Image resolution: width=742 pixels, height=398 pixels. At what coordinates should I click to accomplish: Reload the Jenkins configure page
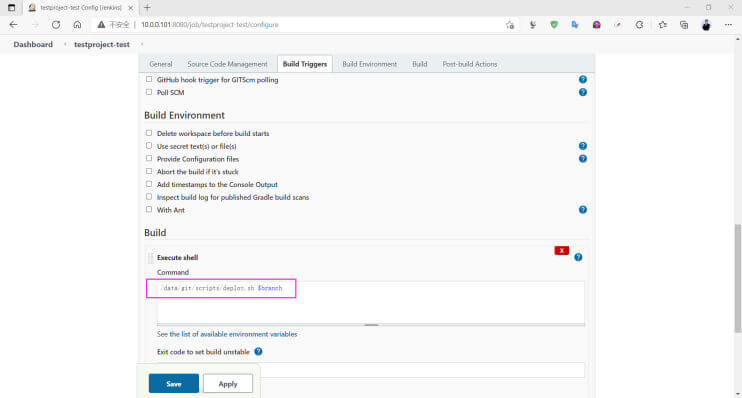56,25
